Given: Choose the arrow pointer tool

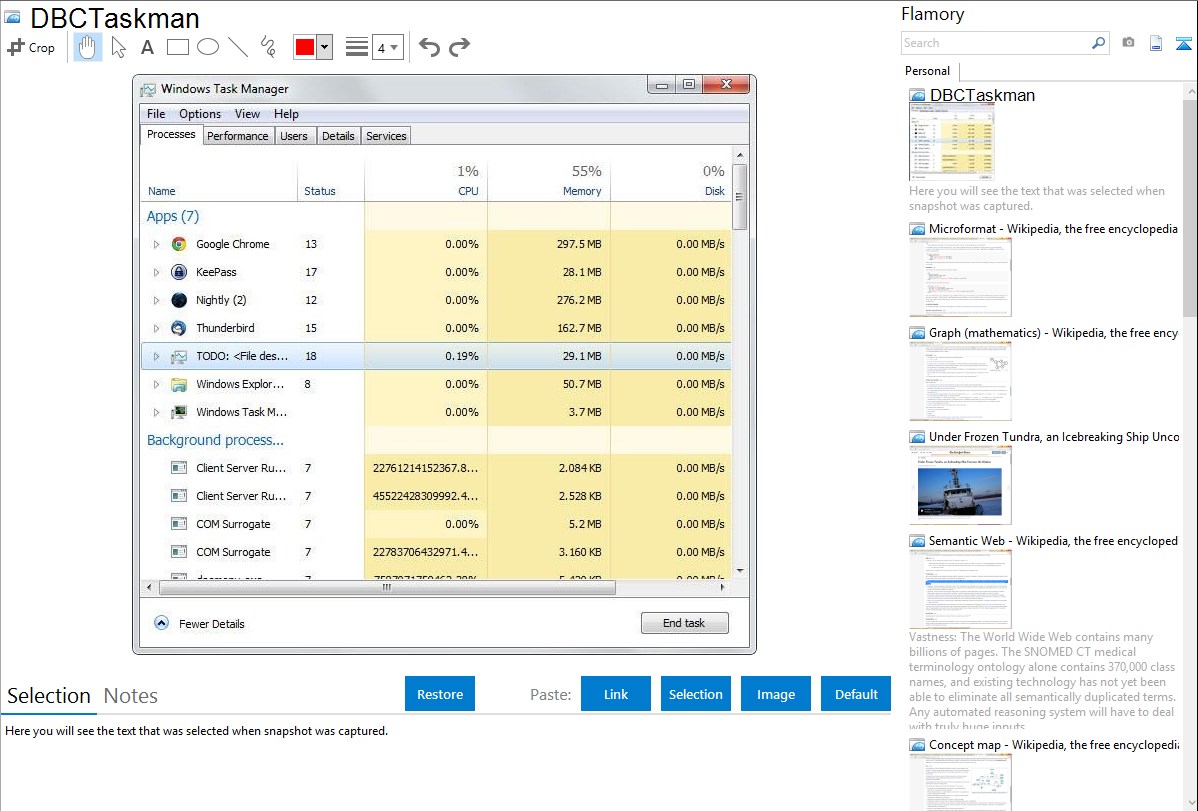Looking at the screenshot, I should point(118,47).
